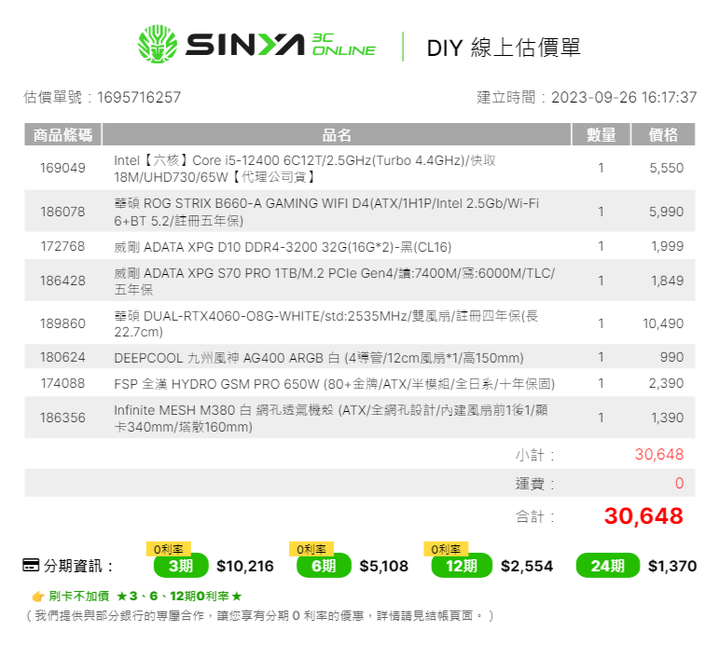Click barcode 169049
Screen dimensions: 720x645
pos(62,168)
